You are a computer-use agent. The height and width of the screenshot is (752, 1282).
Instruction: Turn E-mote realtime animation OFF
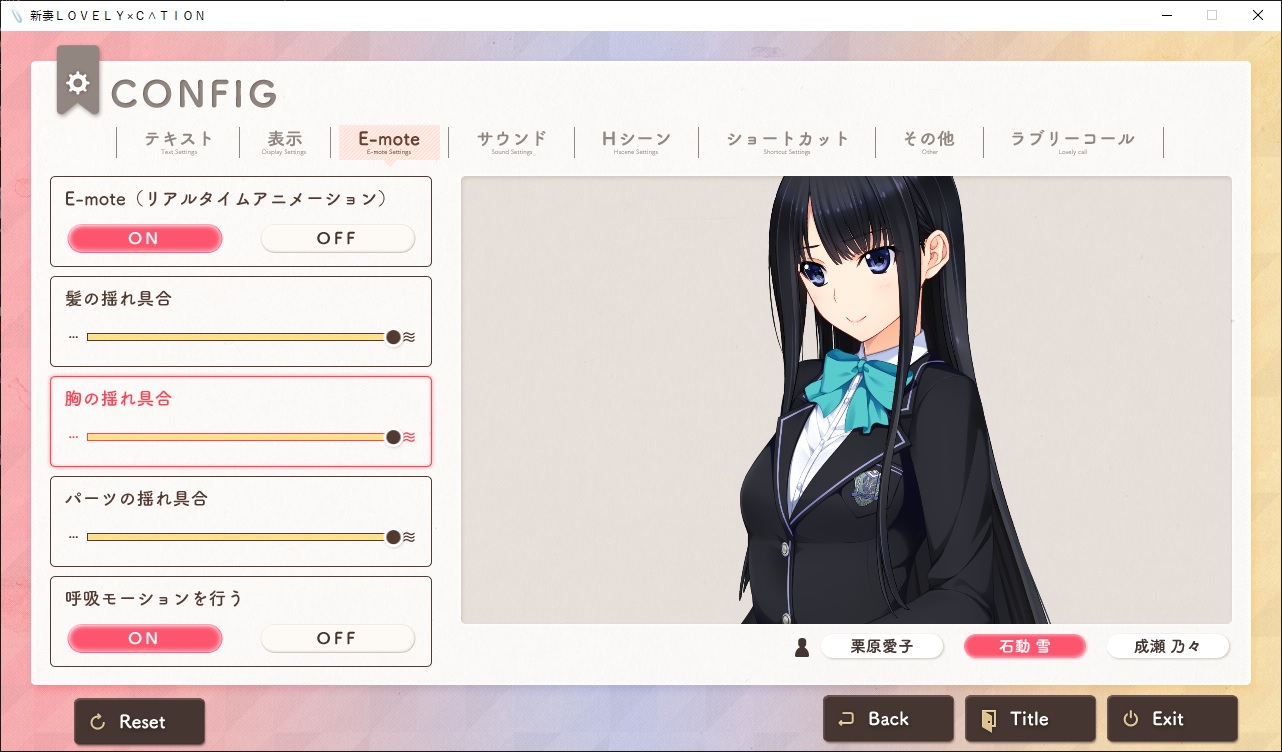[338, 238]
